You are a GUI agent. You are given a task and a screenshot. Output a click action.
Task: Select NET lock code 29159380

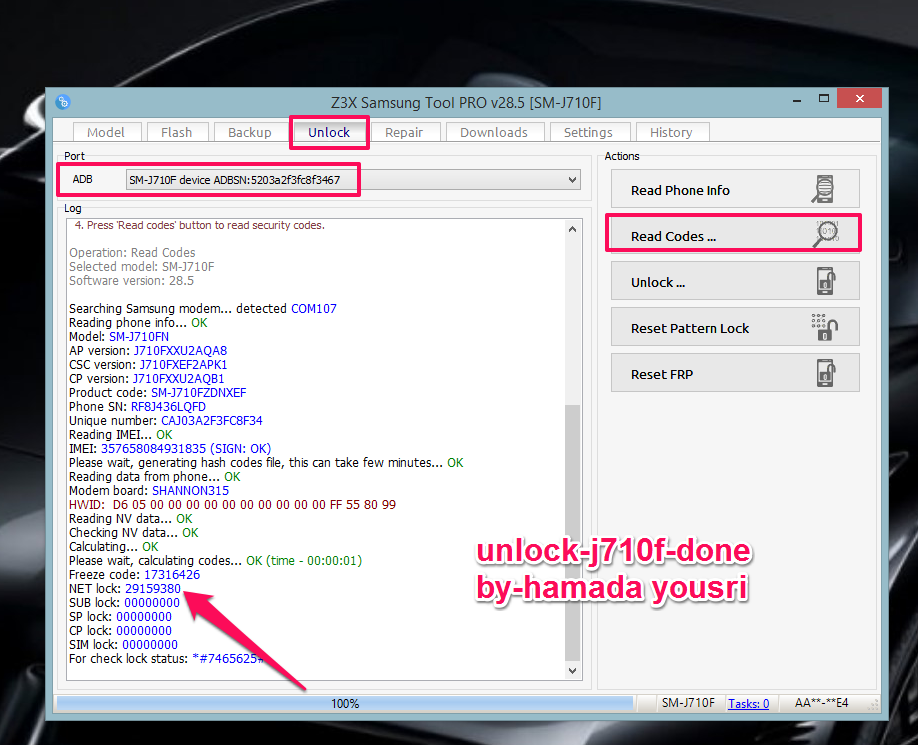153,589
